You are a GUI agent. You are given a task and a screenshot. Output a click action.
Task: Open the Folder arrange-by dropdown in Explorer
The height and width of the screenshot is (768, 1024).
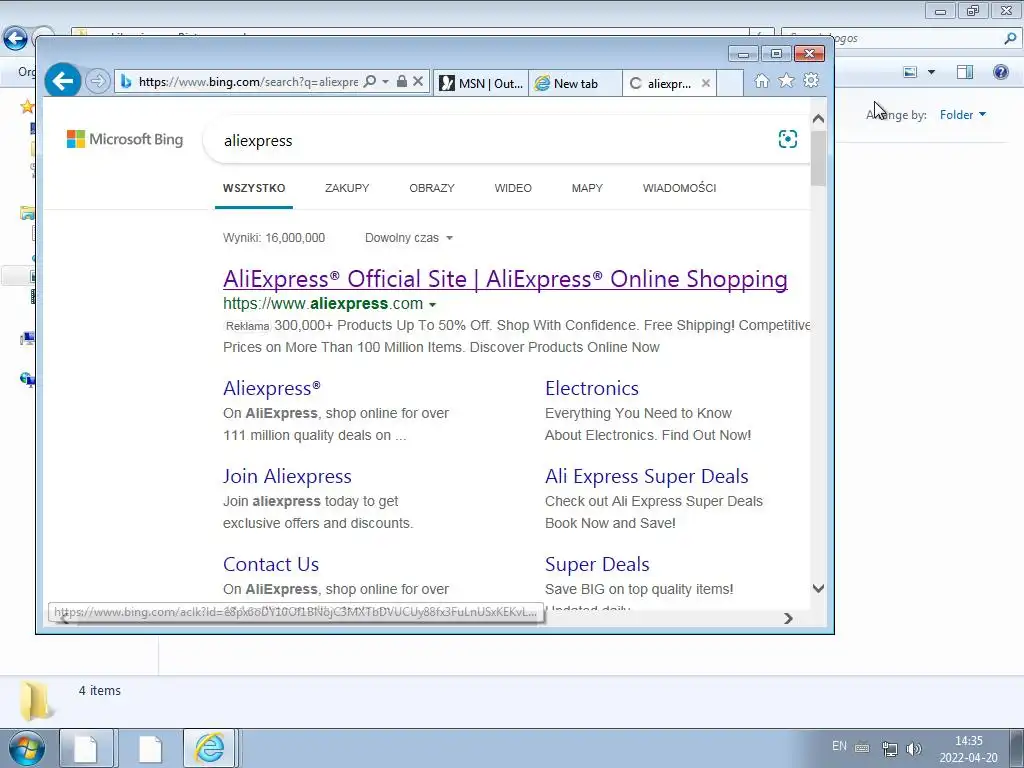[963, 115]
